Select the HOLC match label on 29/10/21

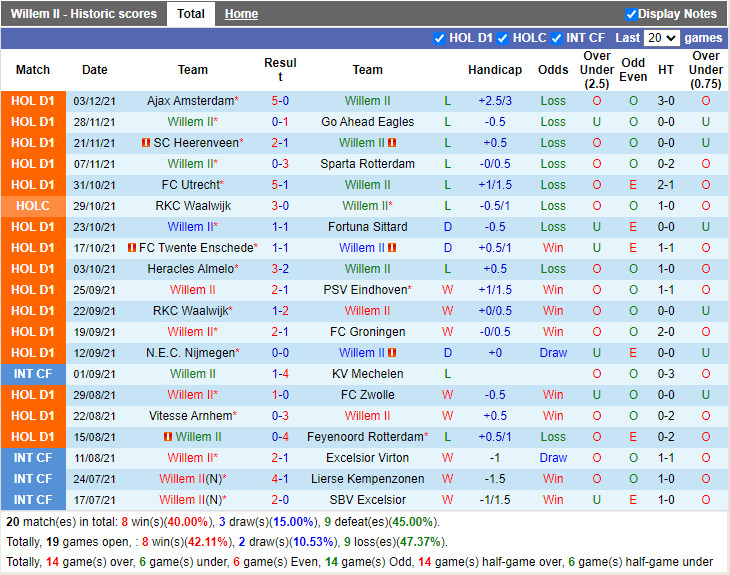pyautogui.click(x=33, y=206)
